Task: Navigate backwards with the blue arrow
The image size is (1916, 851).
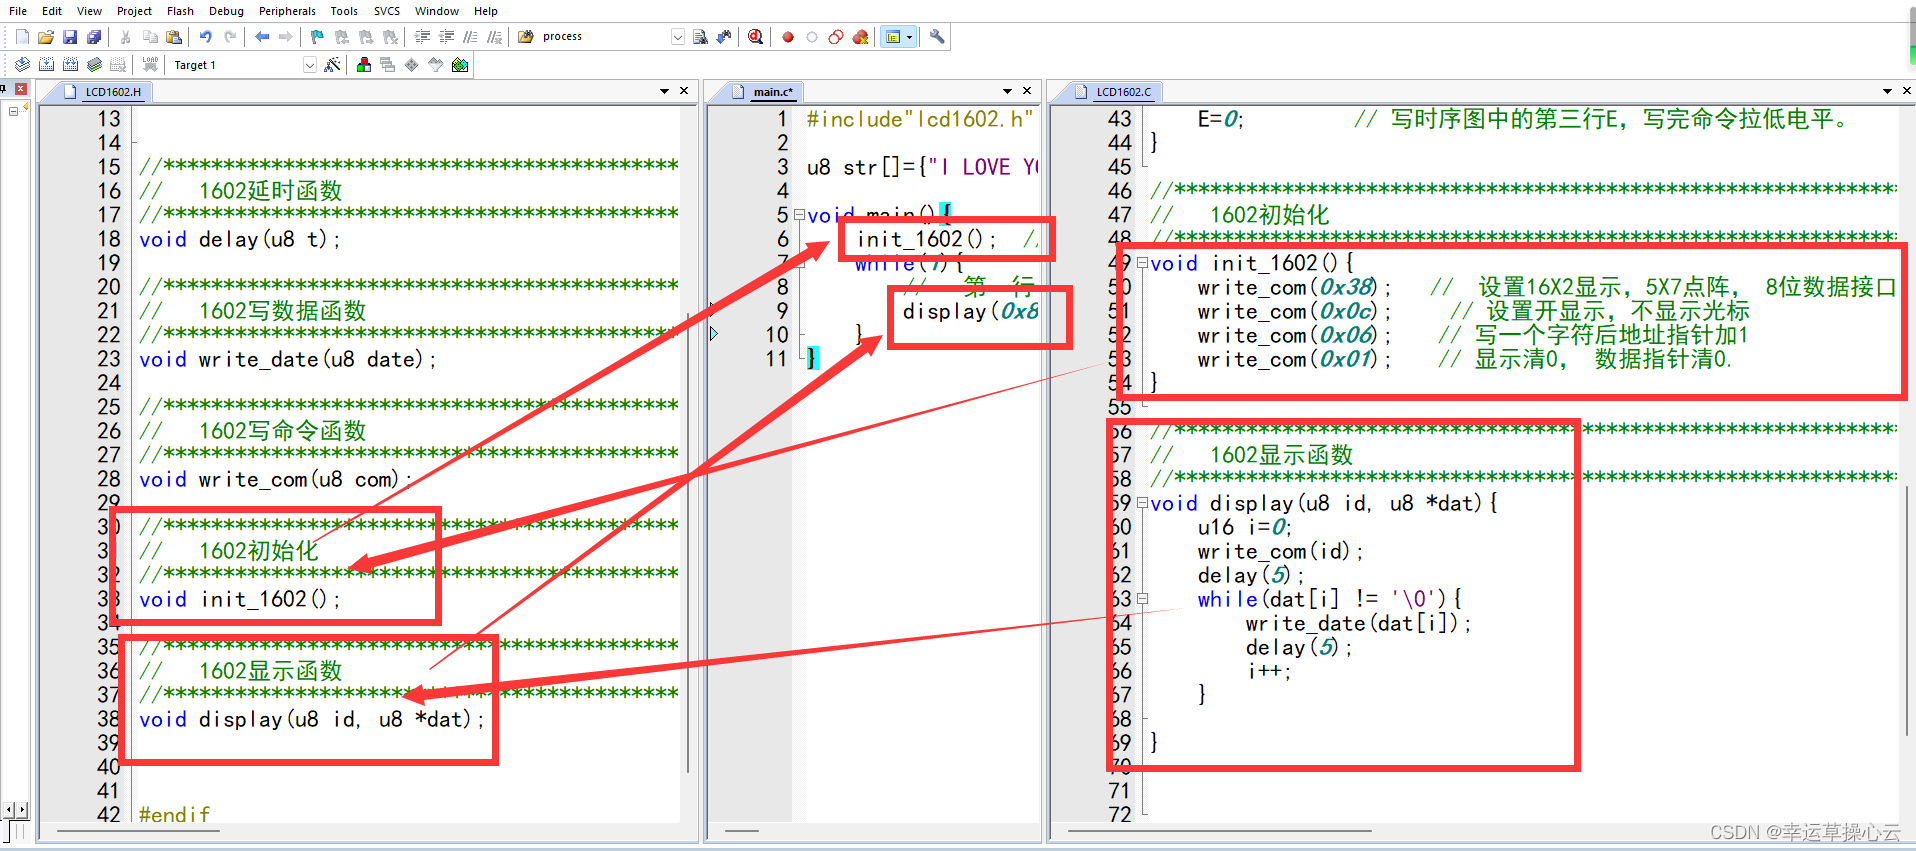Action: point(262,37)
